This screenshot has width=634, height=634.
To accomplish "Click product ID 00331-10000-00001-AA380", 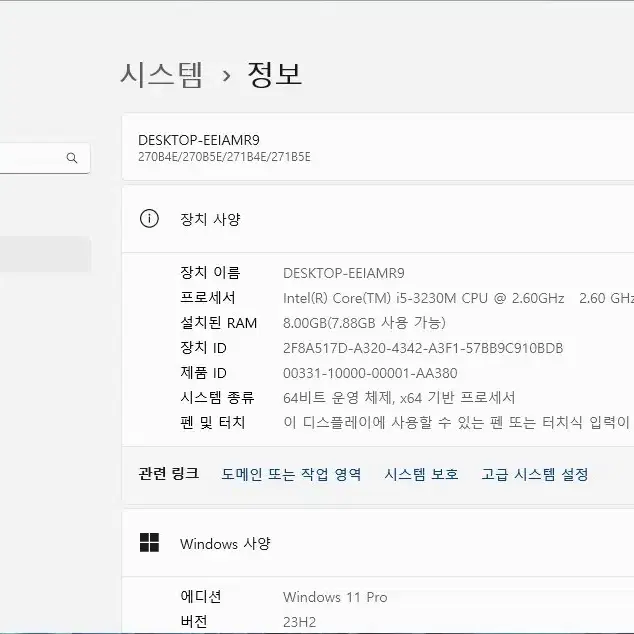I will click(x=370, y=373).
